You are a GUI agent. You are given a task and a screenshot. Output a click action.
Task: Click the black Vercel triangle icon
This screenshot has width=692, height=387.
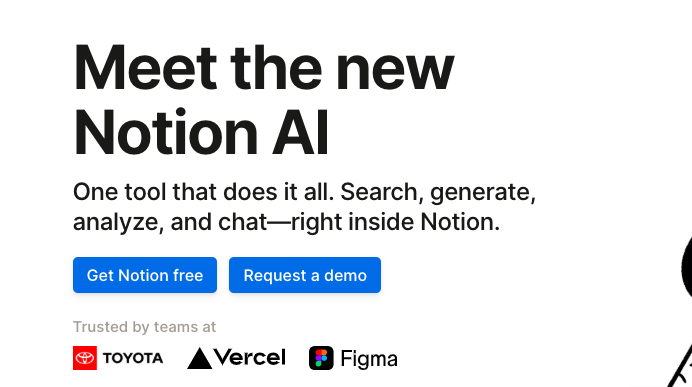click(199, 358)
